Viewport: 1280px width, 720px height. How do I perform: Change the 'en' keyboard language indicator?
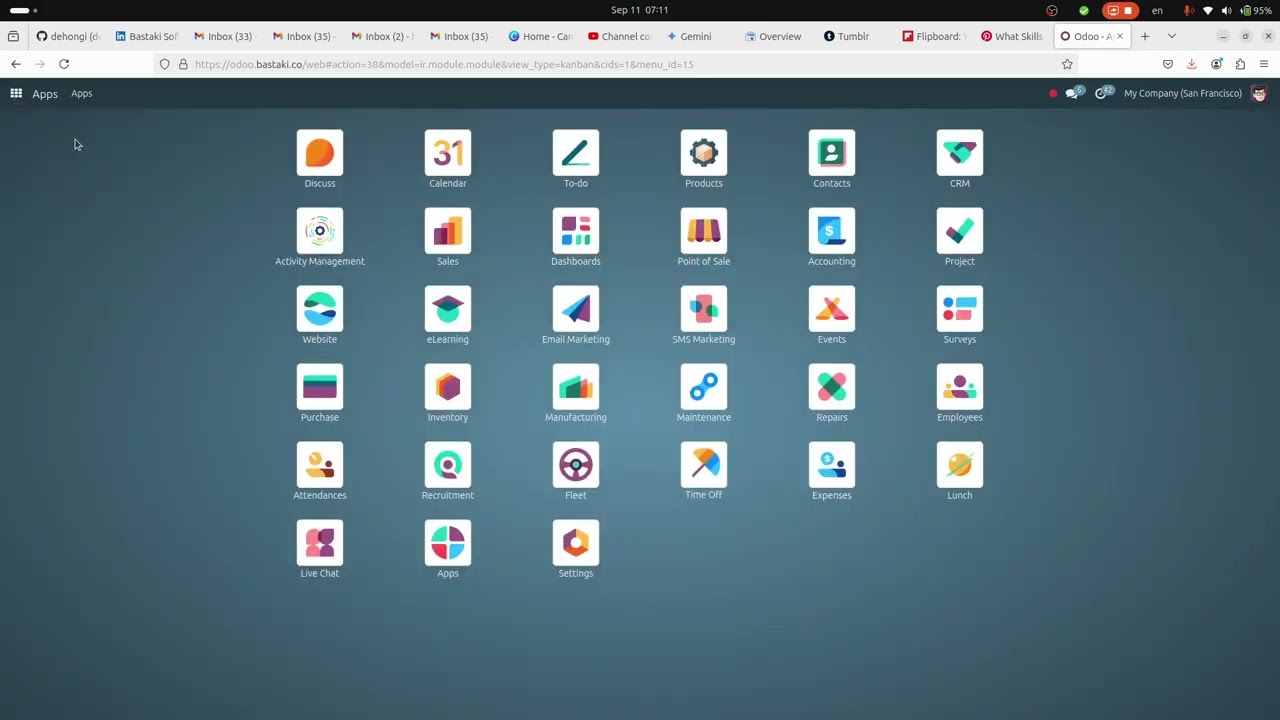pyautogui.click(x=1157, y=10)
